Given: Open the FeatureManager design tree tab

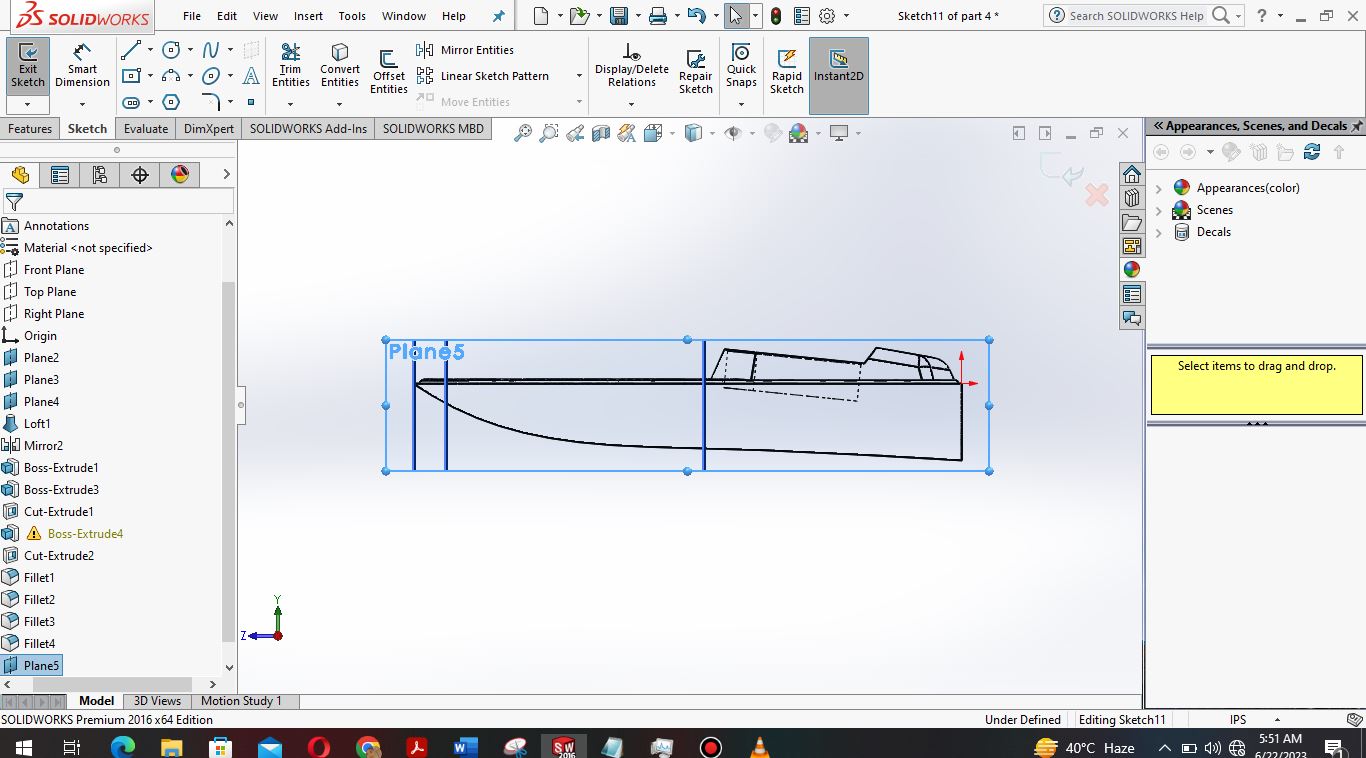Looking at the screenshot, I should [x=20, y=175].
